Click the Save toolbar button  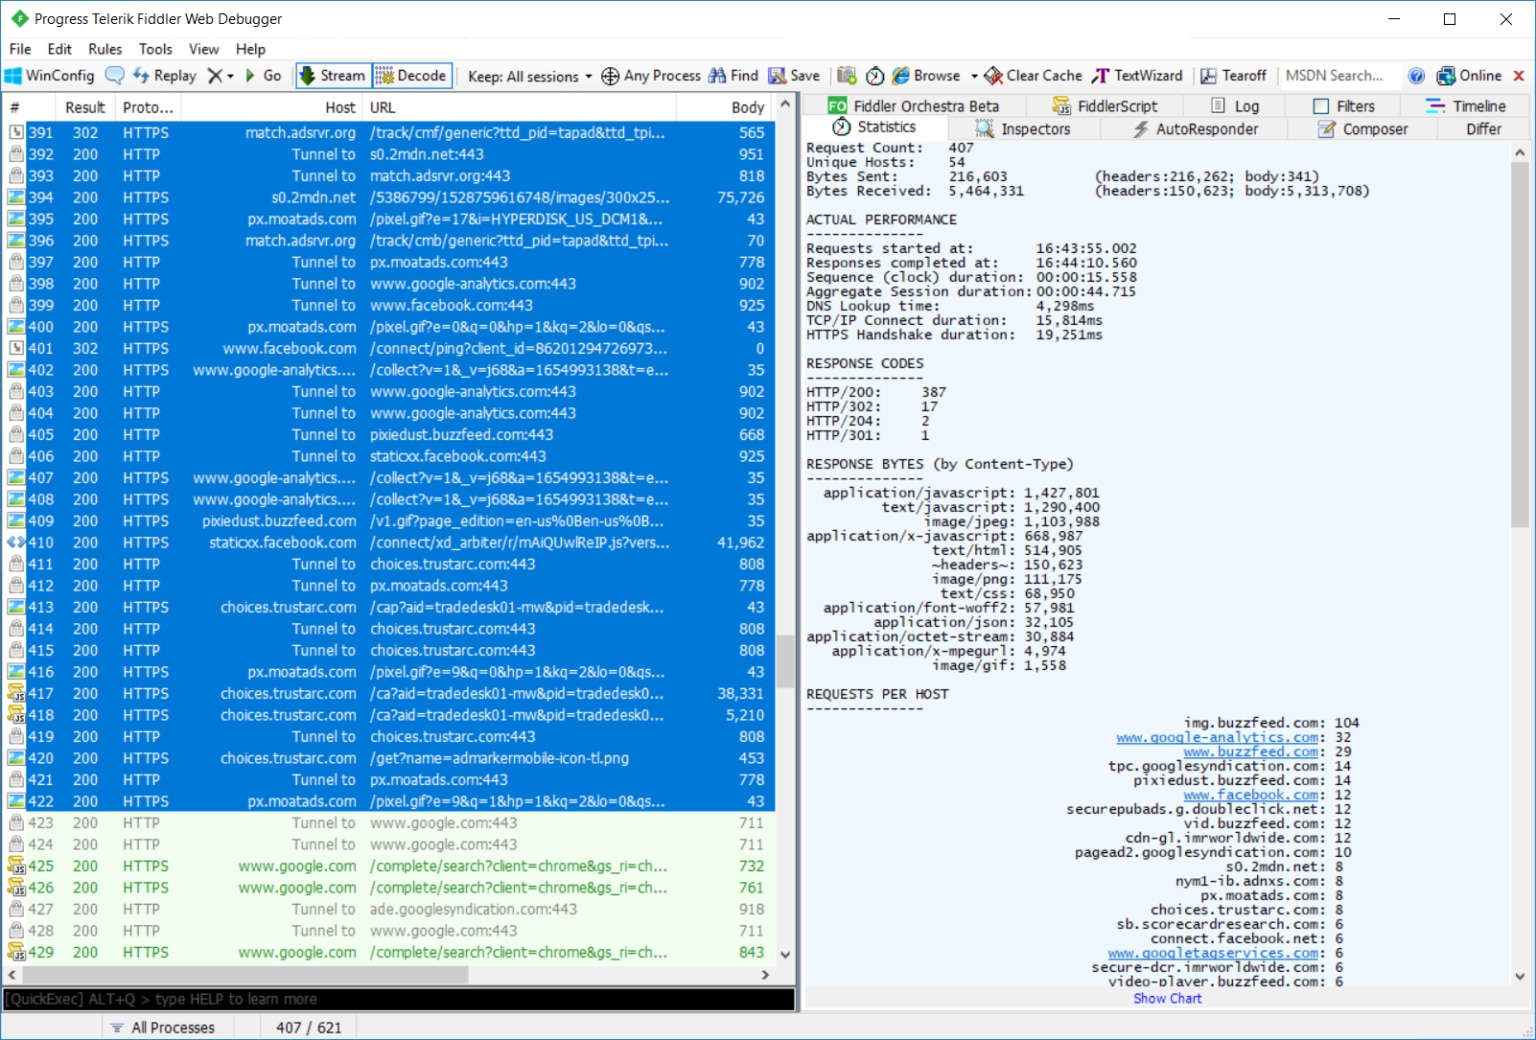pyautogui.click(x=794, y=76)
